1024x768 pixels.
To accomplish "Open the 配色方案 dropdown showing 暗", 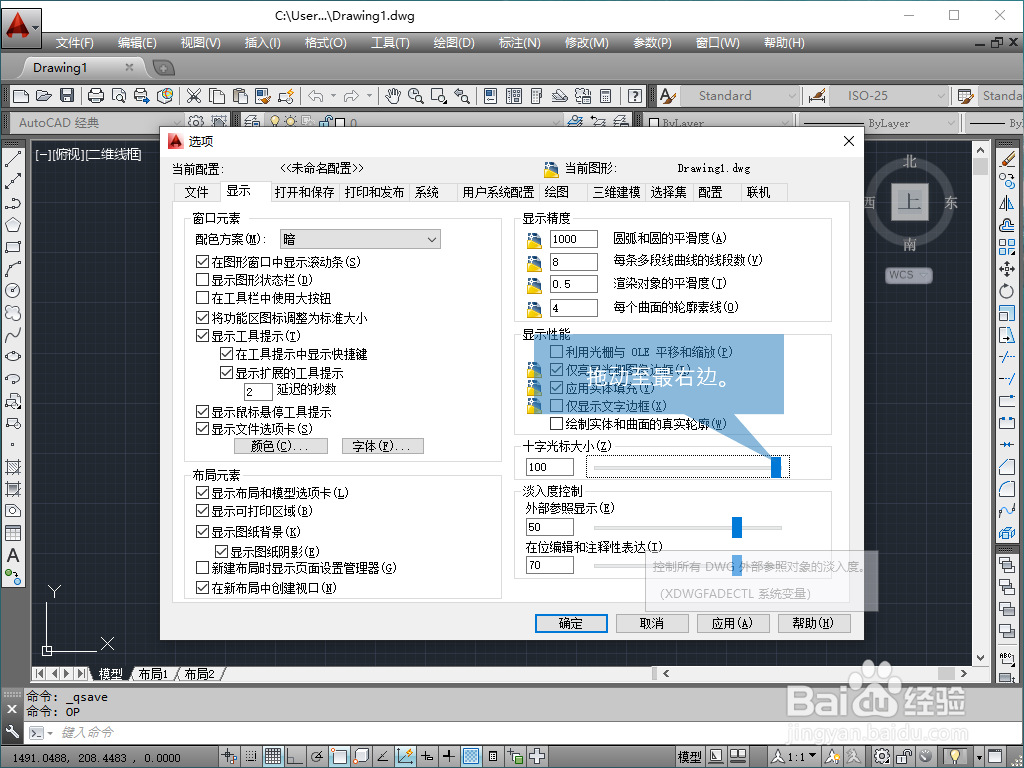I will [x=433, y=239].
